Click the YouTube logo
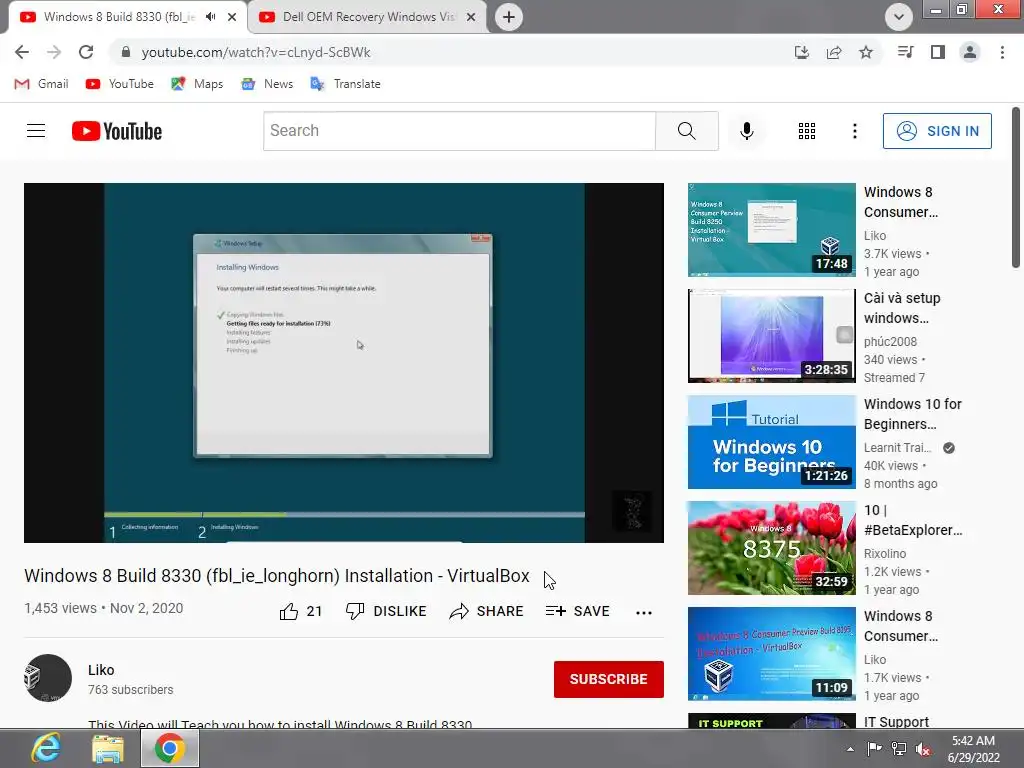1024x768 pixels. [x=117, y=131]
